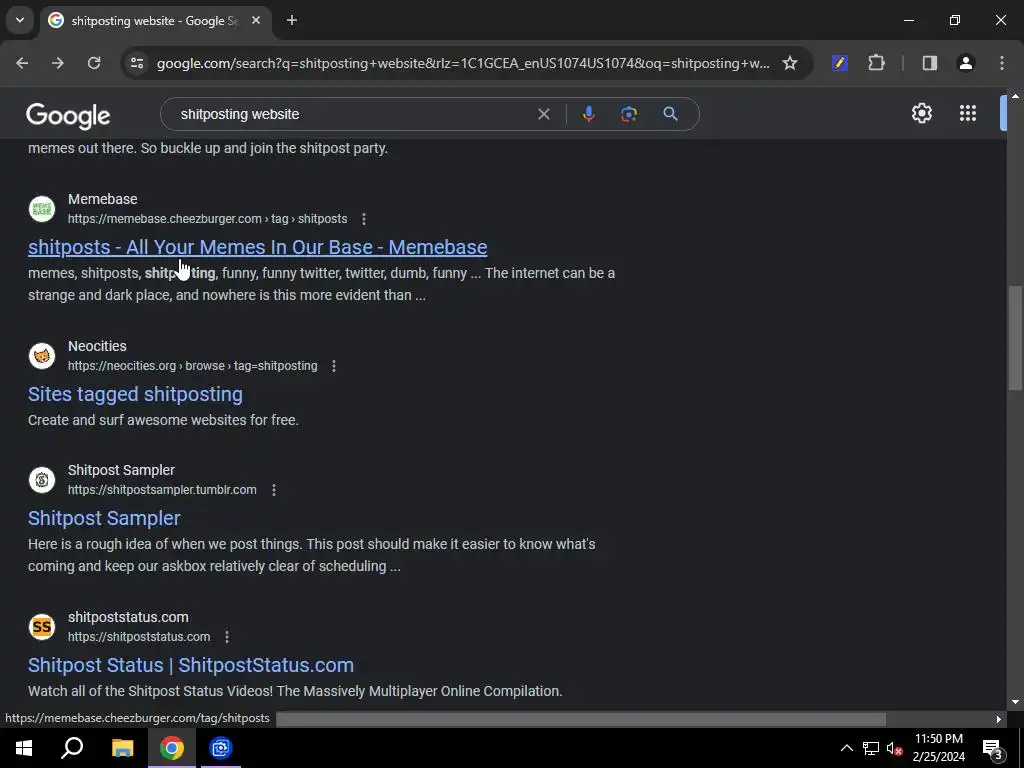Switch to Chrome in the taskbar
Viewport: 1024px width, 768px height.
click(x=172, y=748)
